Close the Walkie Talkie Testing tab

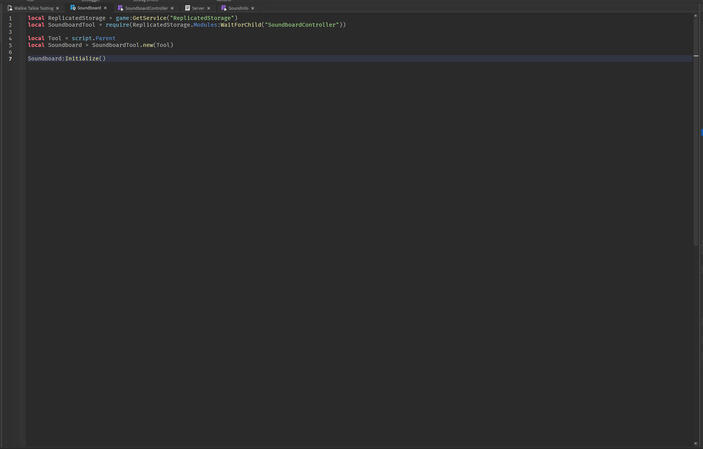coord(57,9)
